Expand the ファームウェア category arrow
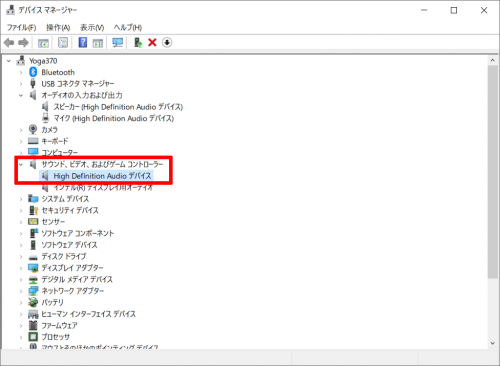 pyautogui.click(x=21, y=325)
